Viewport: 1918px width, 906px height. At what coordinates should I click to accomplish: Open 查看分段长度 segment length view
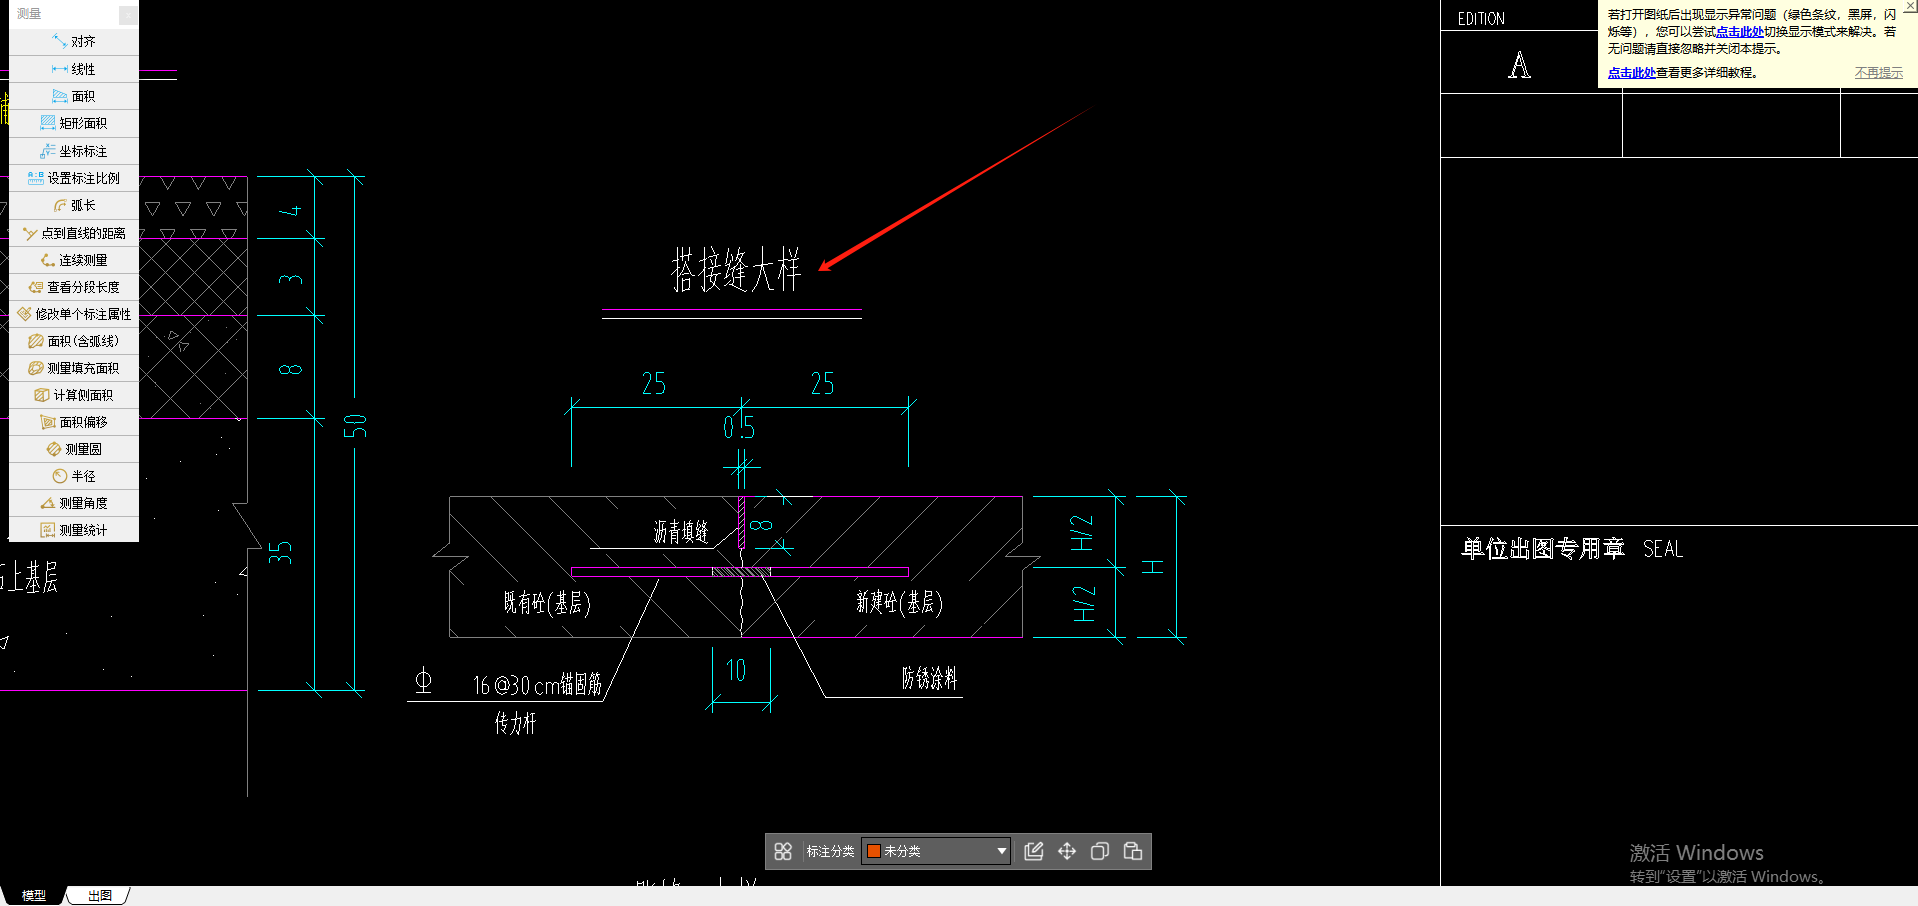tap(74, 287)
